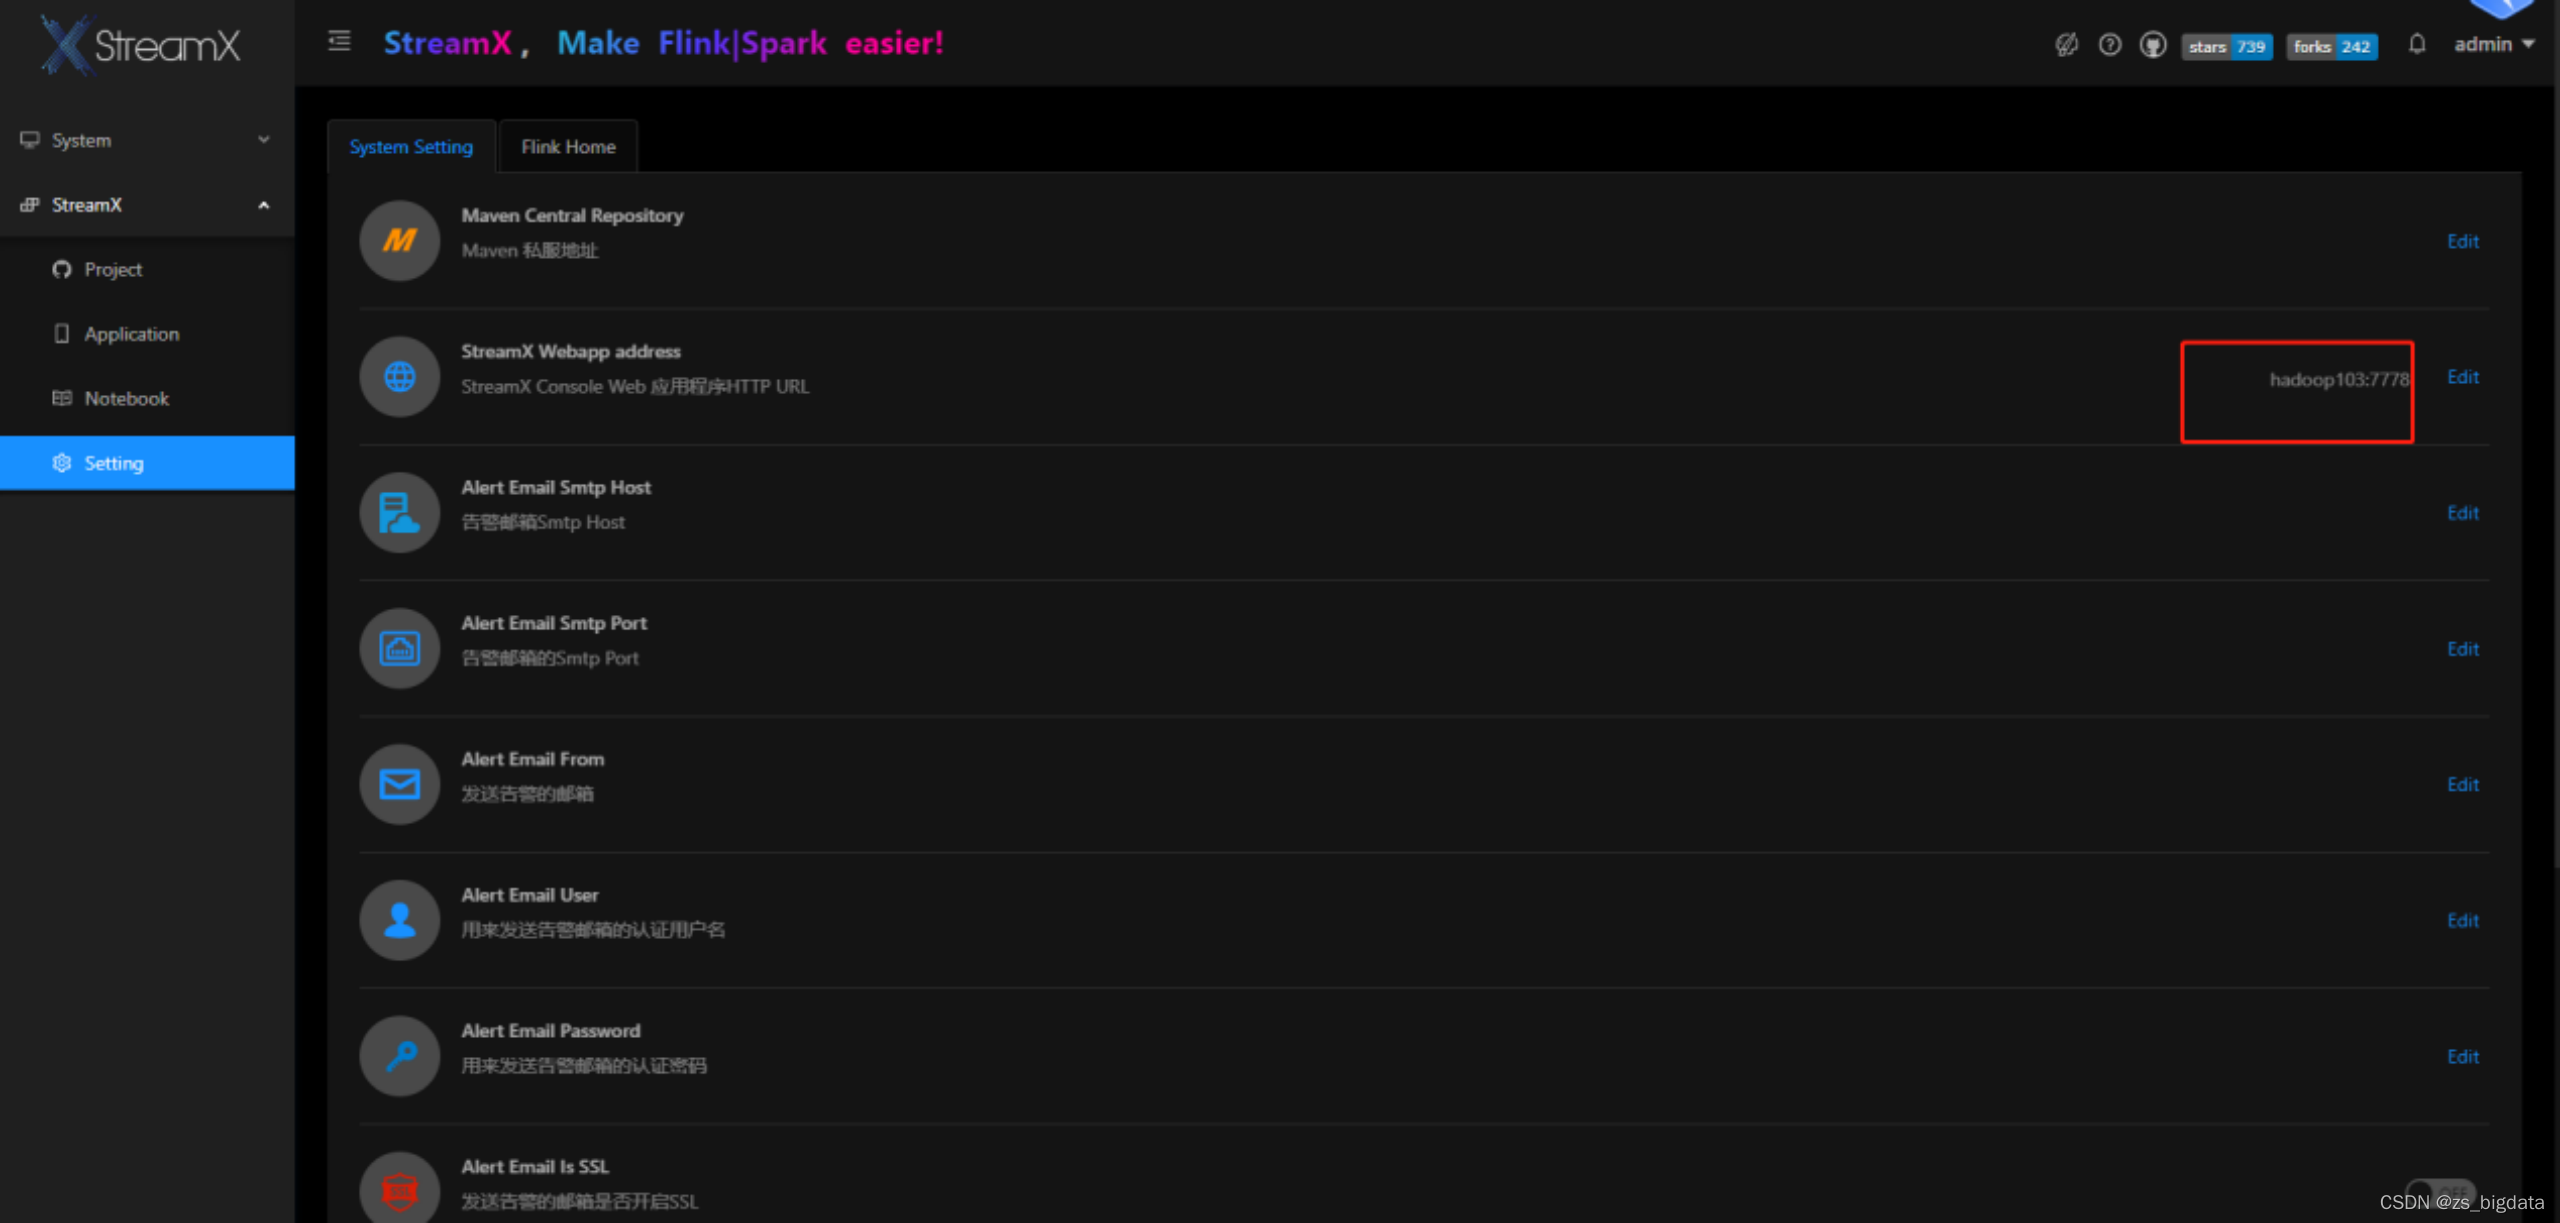Edit the Alert Email Smtp Host

(2462, 513)
